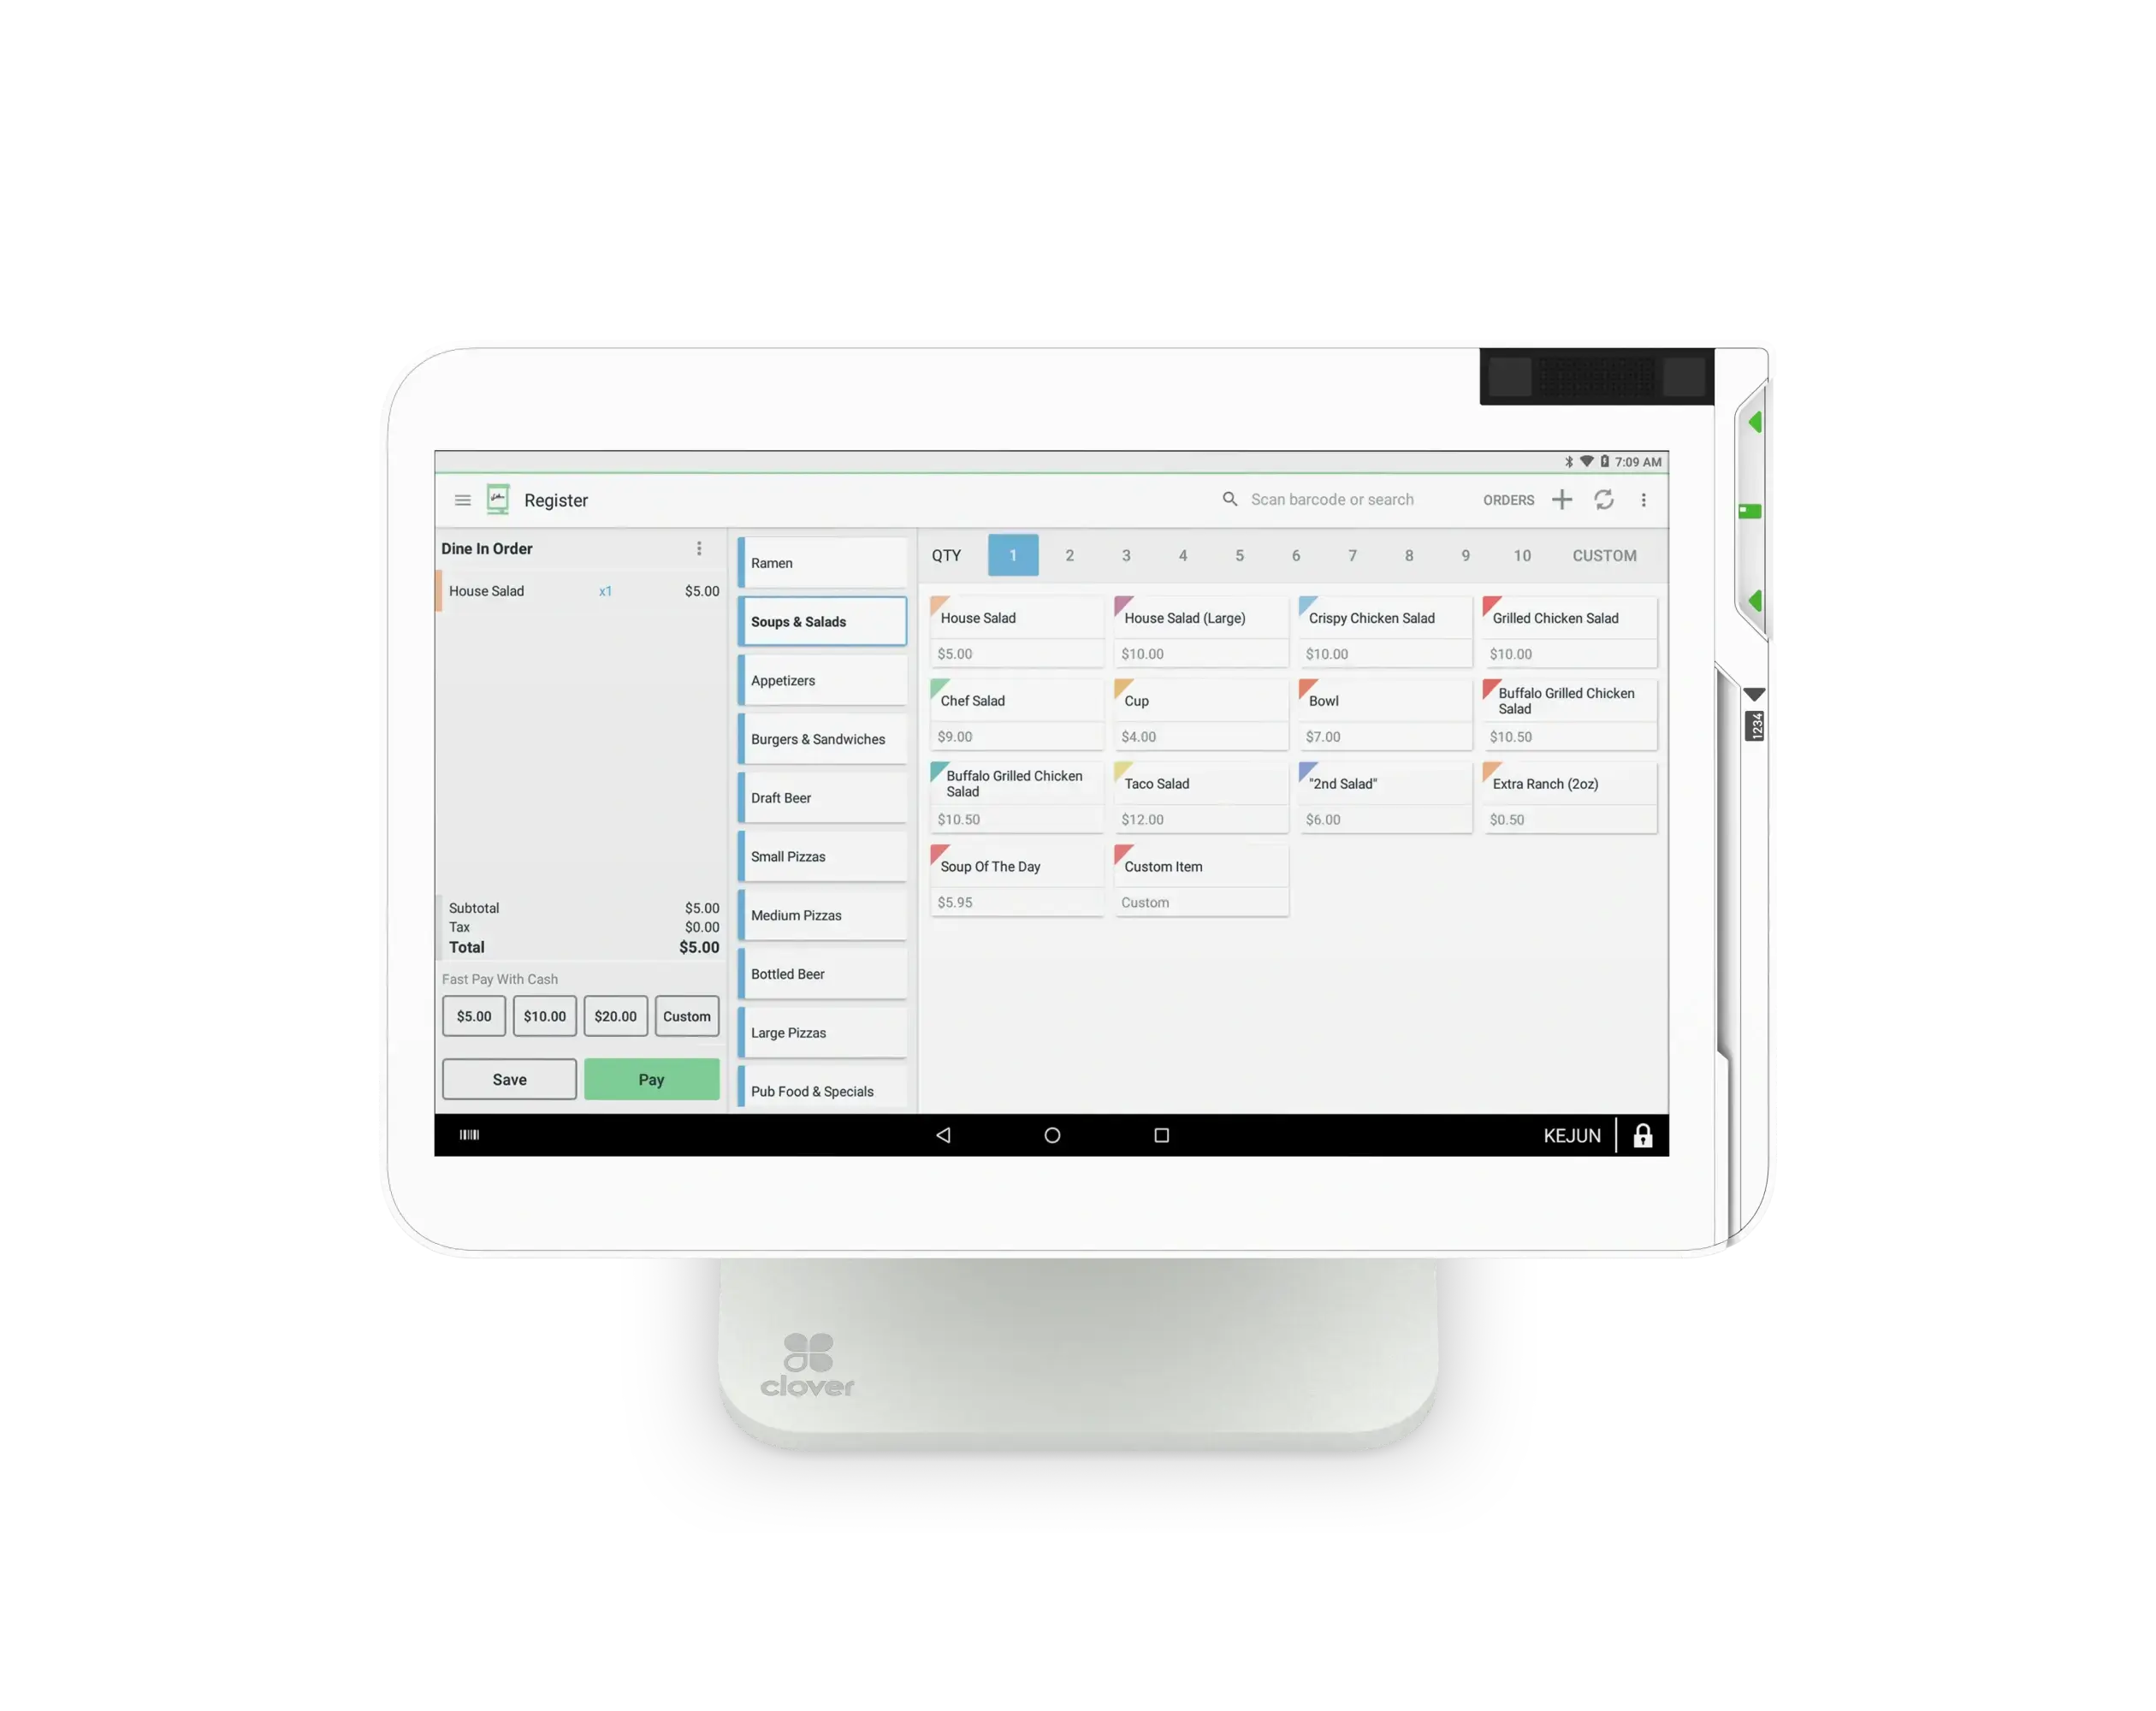The height and width of the screenshot is (1711, 2156).
Task: Click the more options icon on order
Action: coord(700,548)
